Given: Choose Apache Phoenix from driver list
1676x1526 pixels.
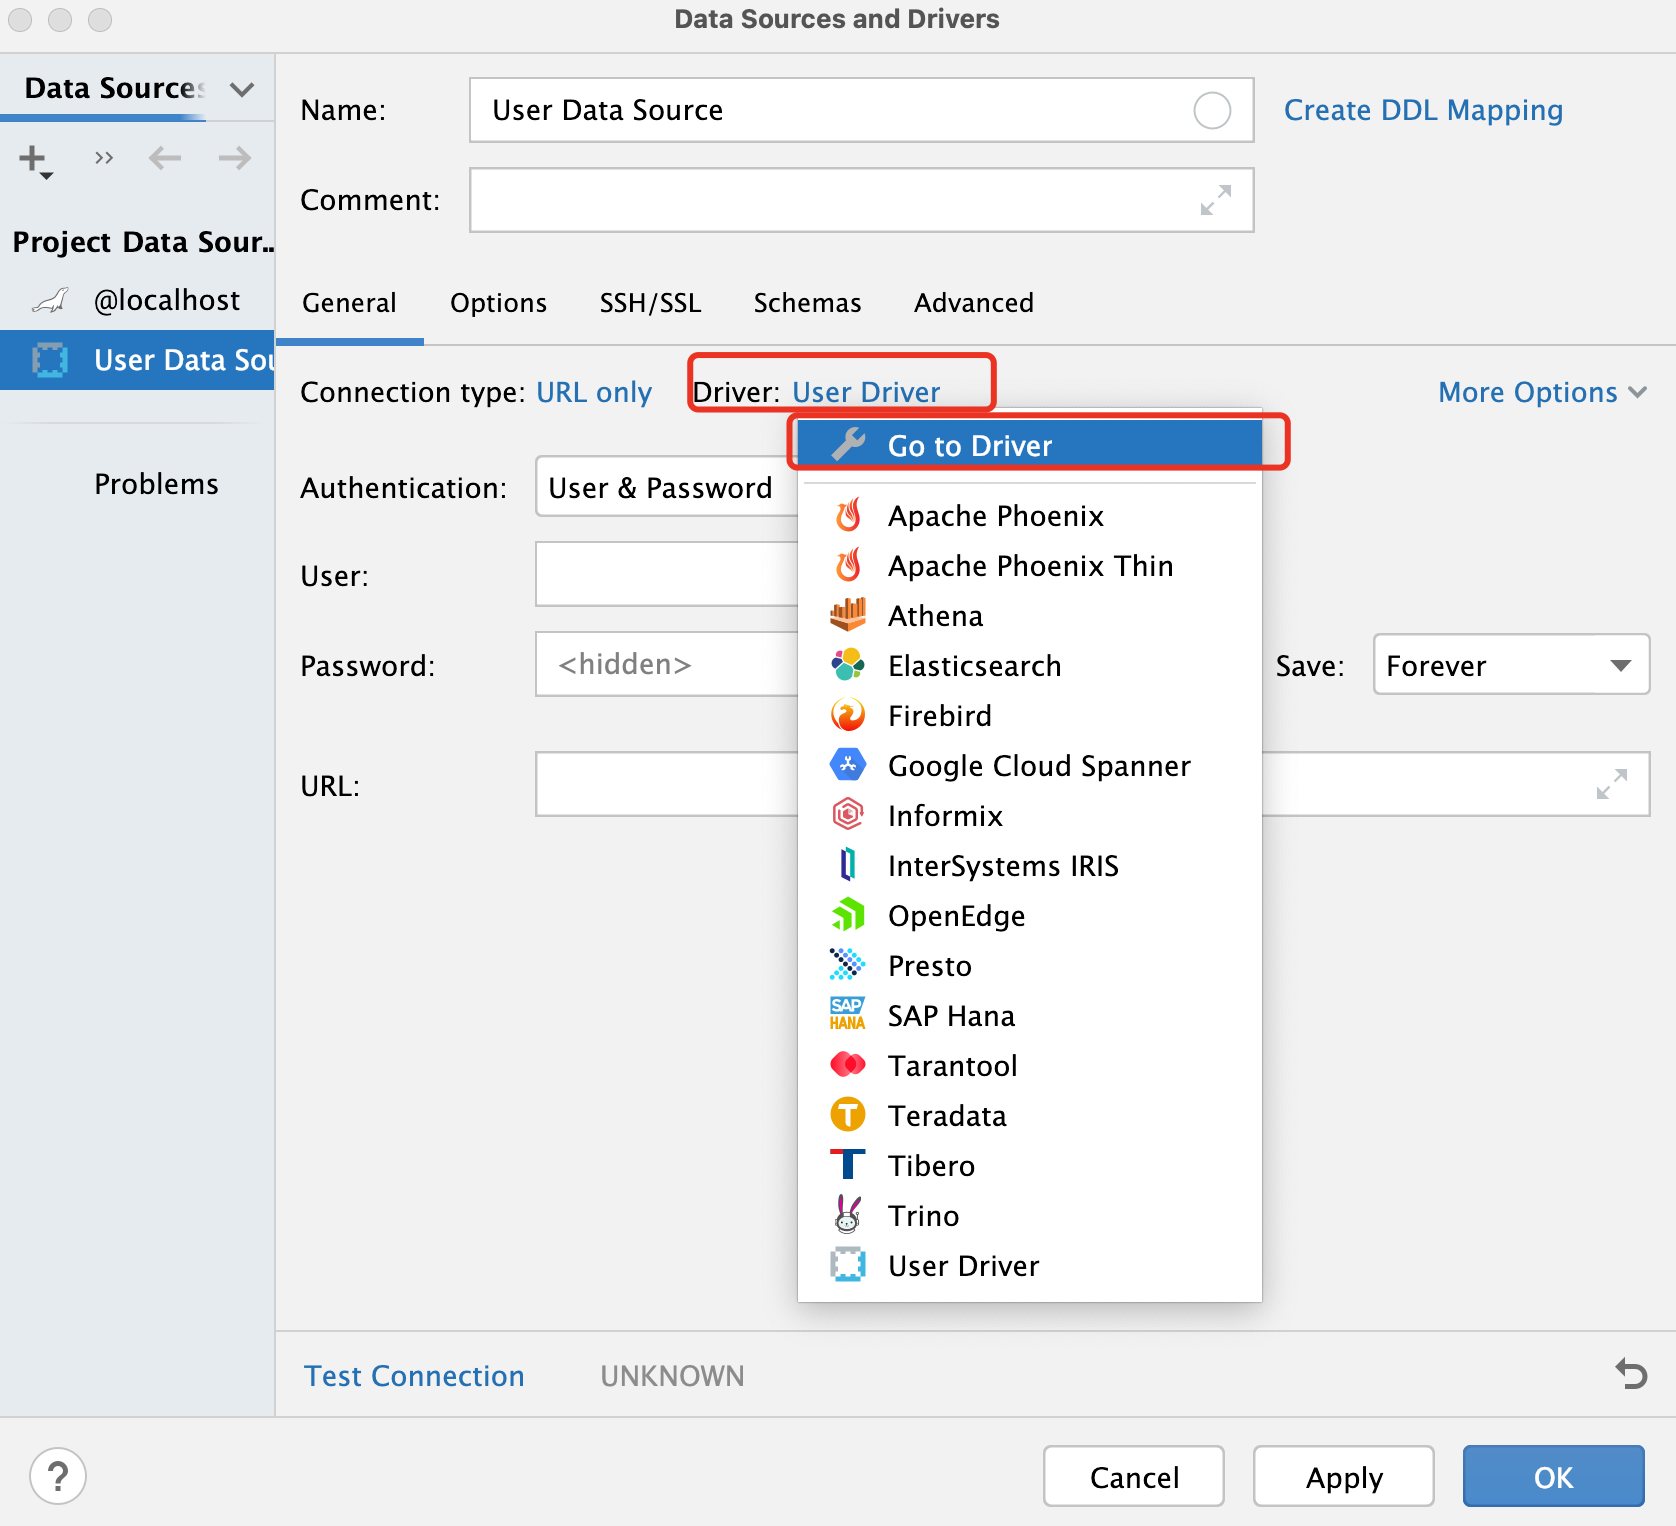Looking at the screenshot, I should [x=1029, y=515].
